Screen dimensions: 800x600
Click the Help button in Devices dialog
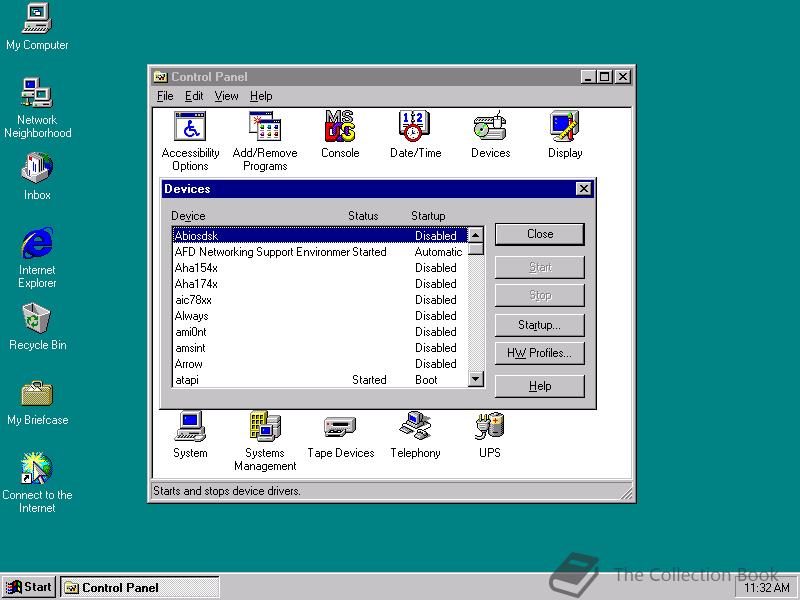coord(540,386)
